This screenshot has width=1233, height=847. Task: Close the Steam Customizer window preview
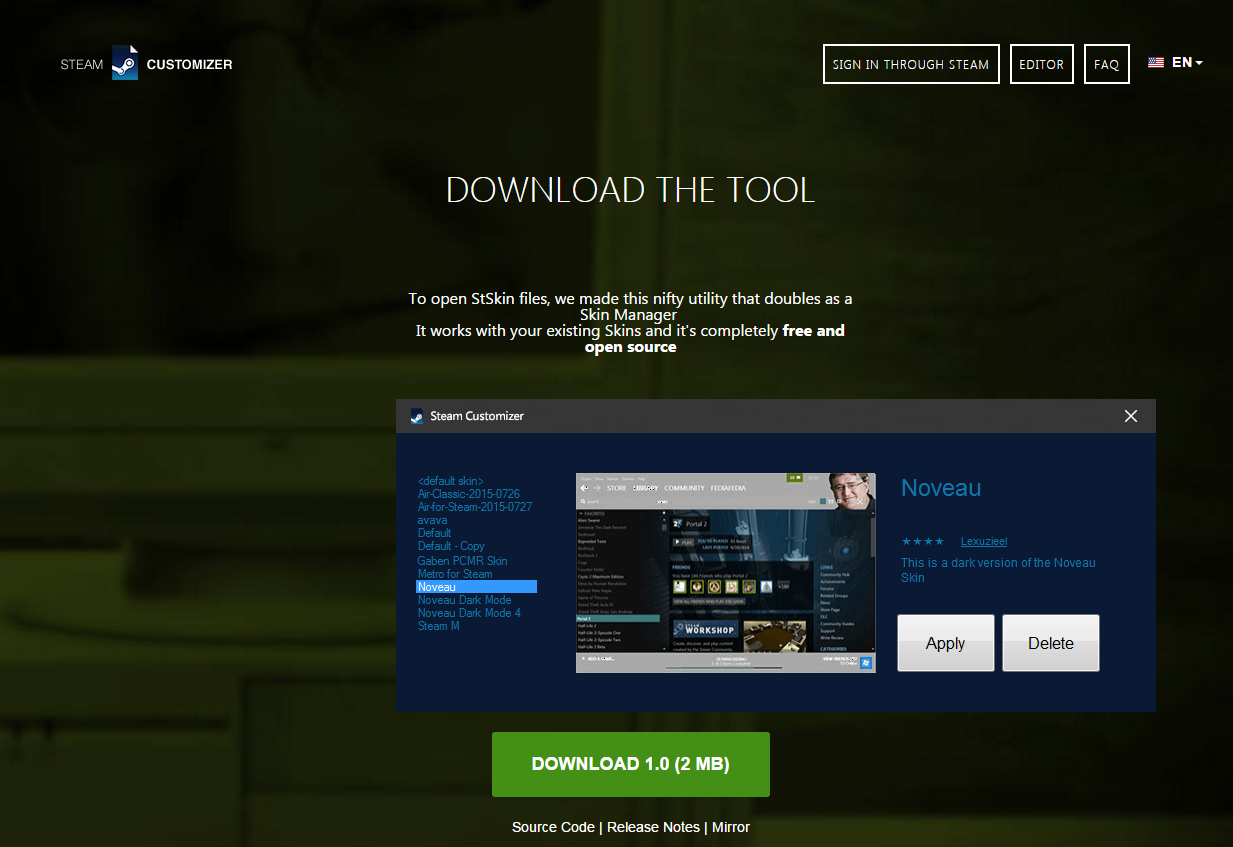tap(1131, 416)
